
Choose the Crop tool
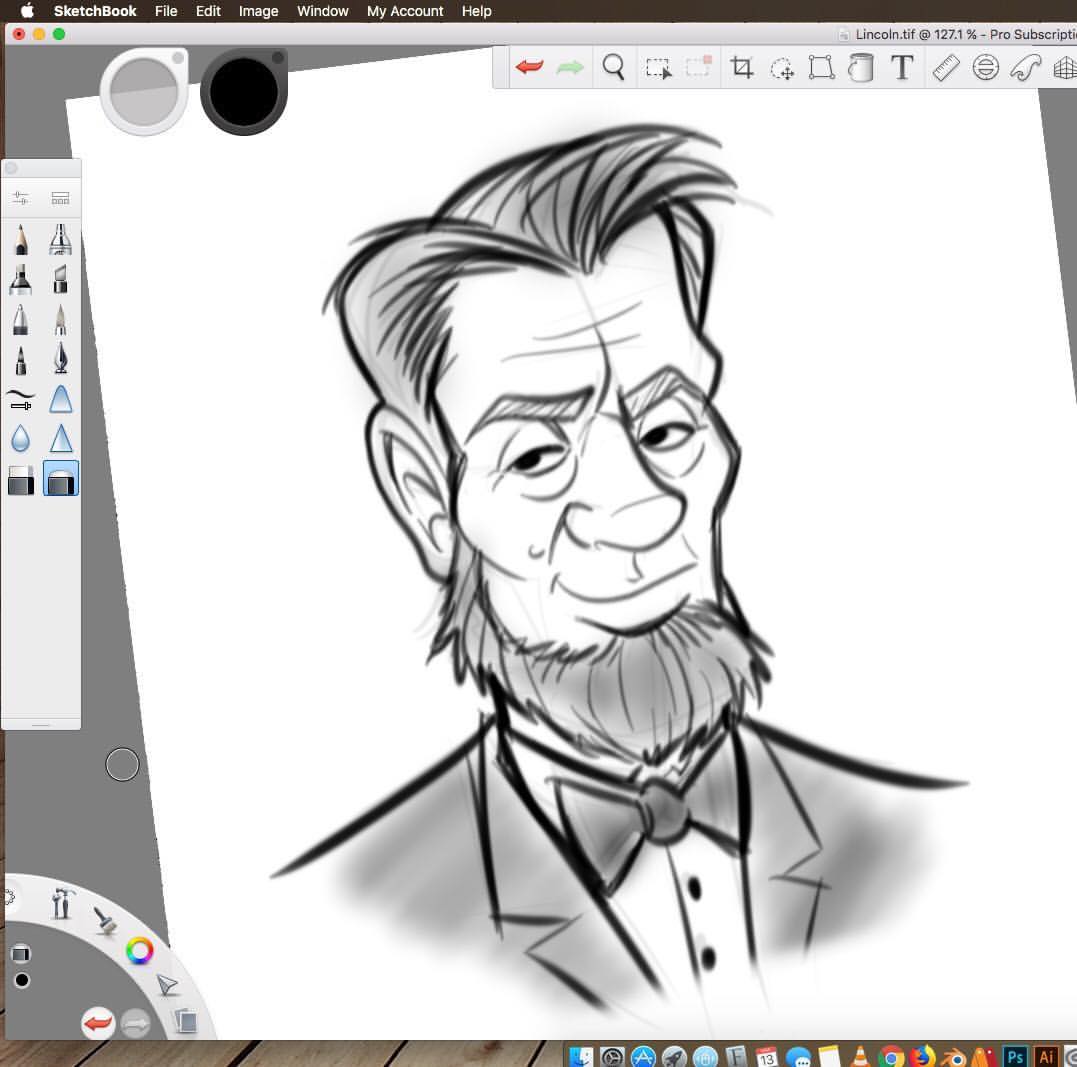(742, 67)
